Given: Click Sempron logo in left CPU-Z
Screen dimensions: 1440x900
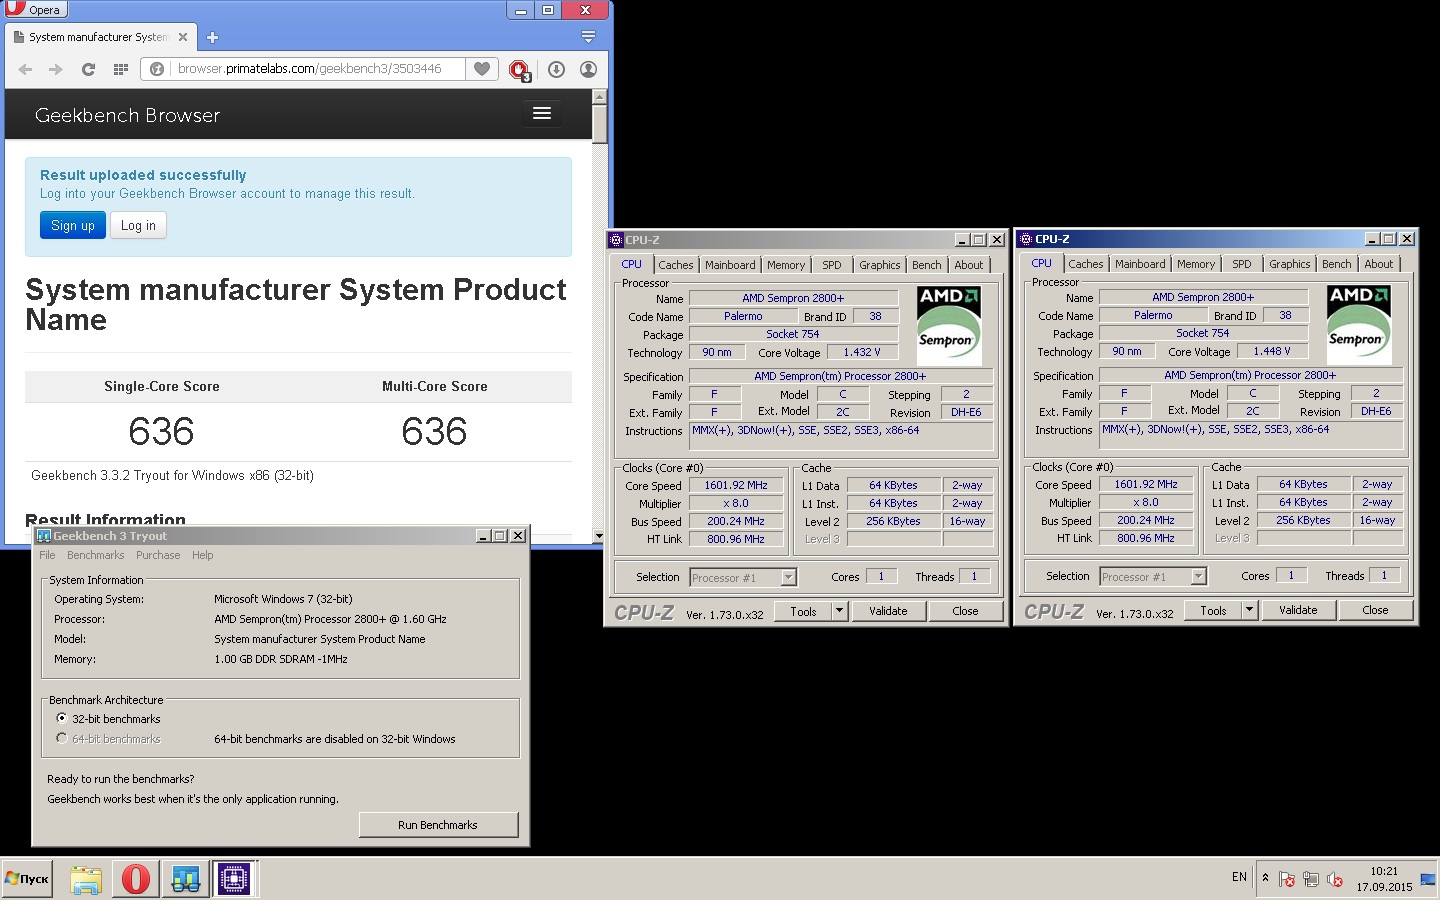Looking at the screenshot, I should pos(949,326).
